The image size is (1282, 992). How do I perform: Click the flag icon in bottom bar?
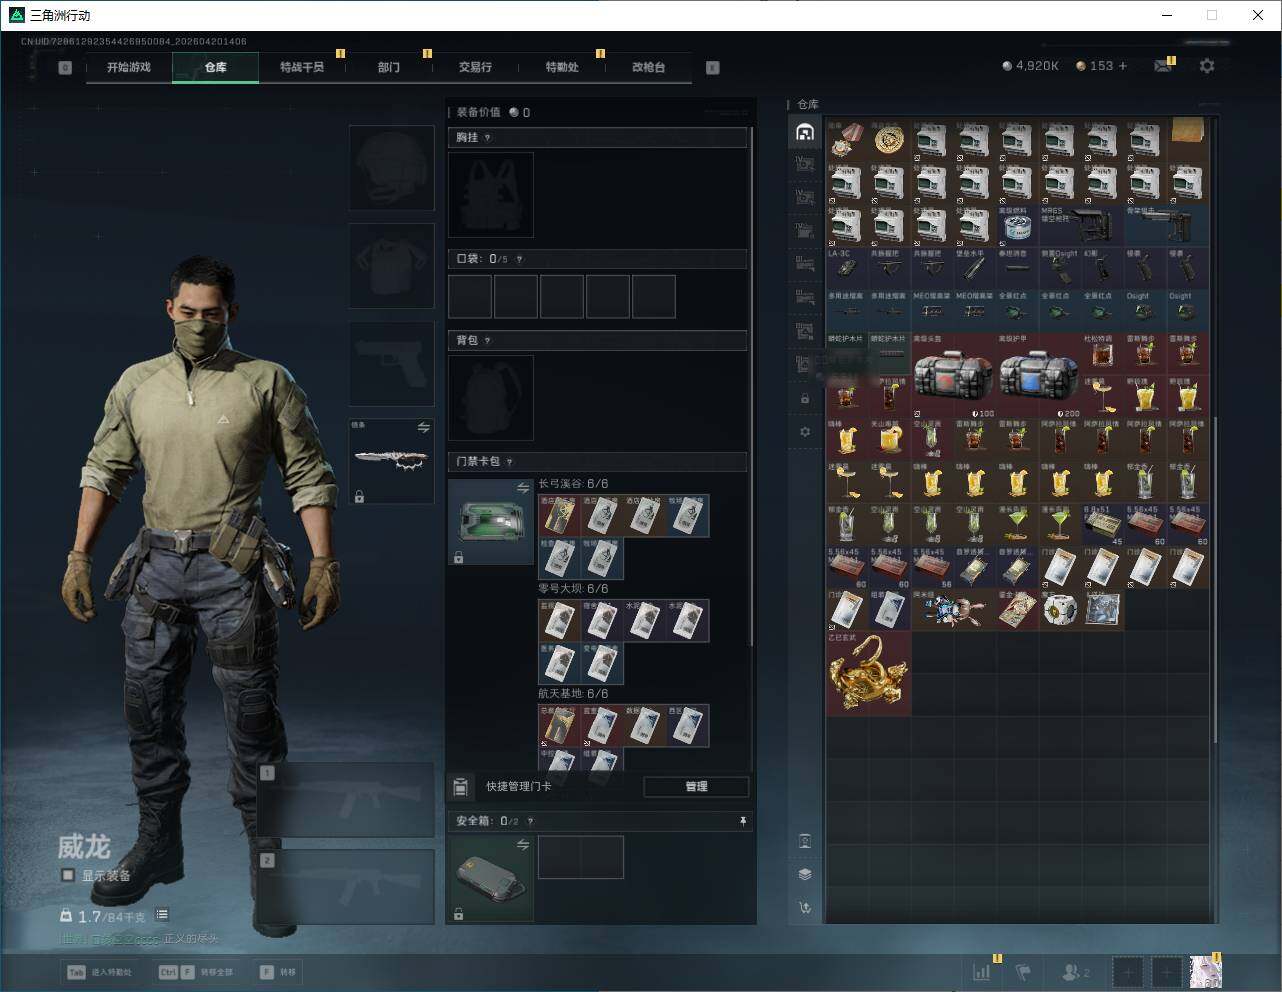tap(1023, 972)
